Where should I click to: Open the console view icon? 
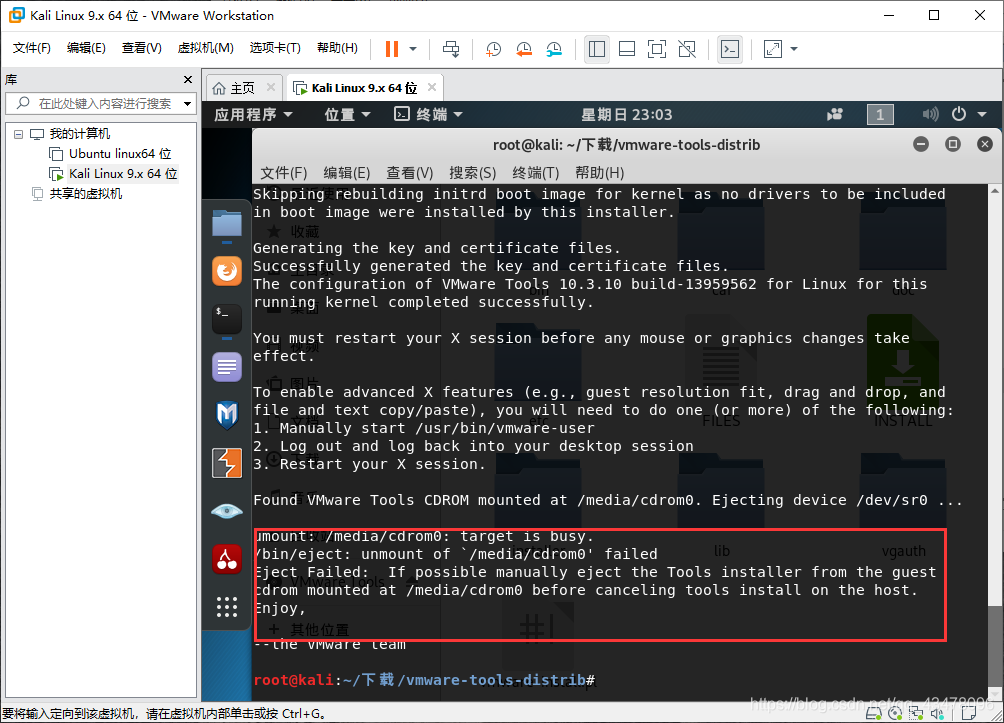(x=730, y=49)
